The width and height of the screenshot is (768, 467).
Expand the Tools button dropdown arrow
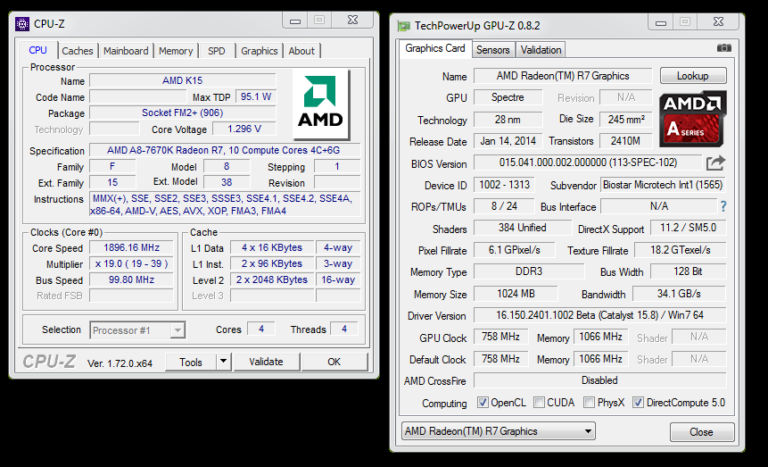(222, 362)
